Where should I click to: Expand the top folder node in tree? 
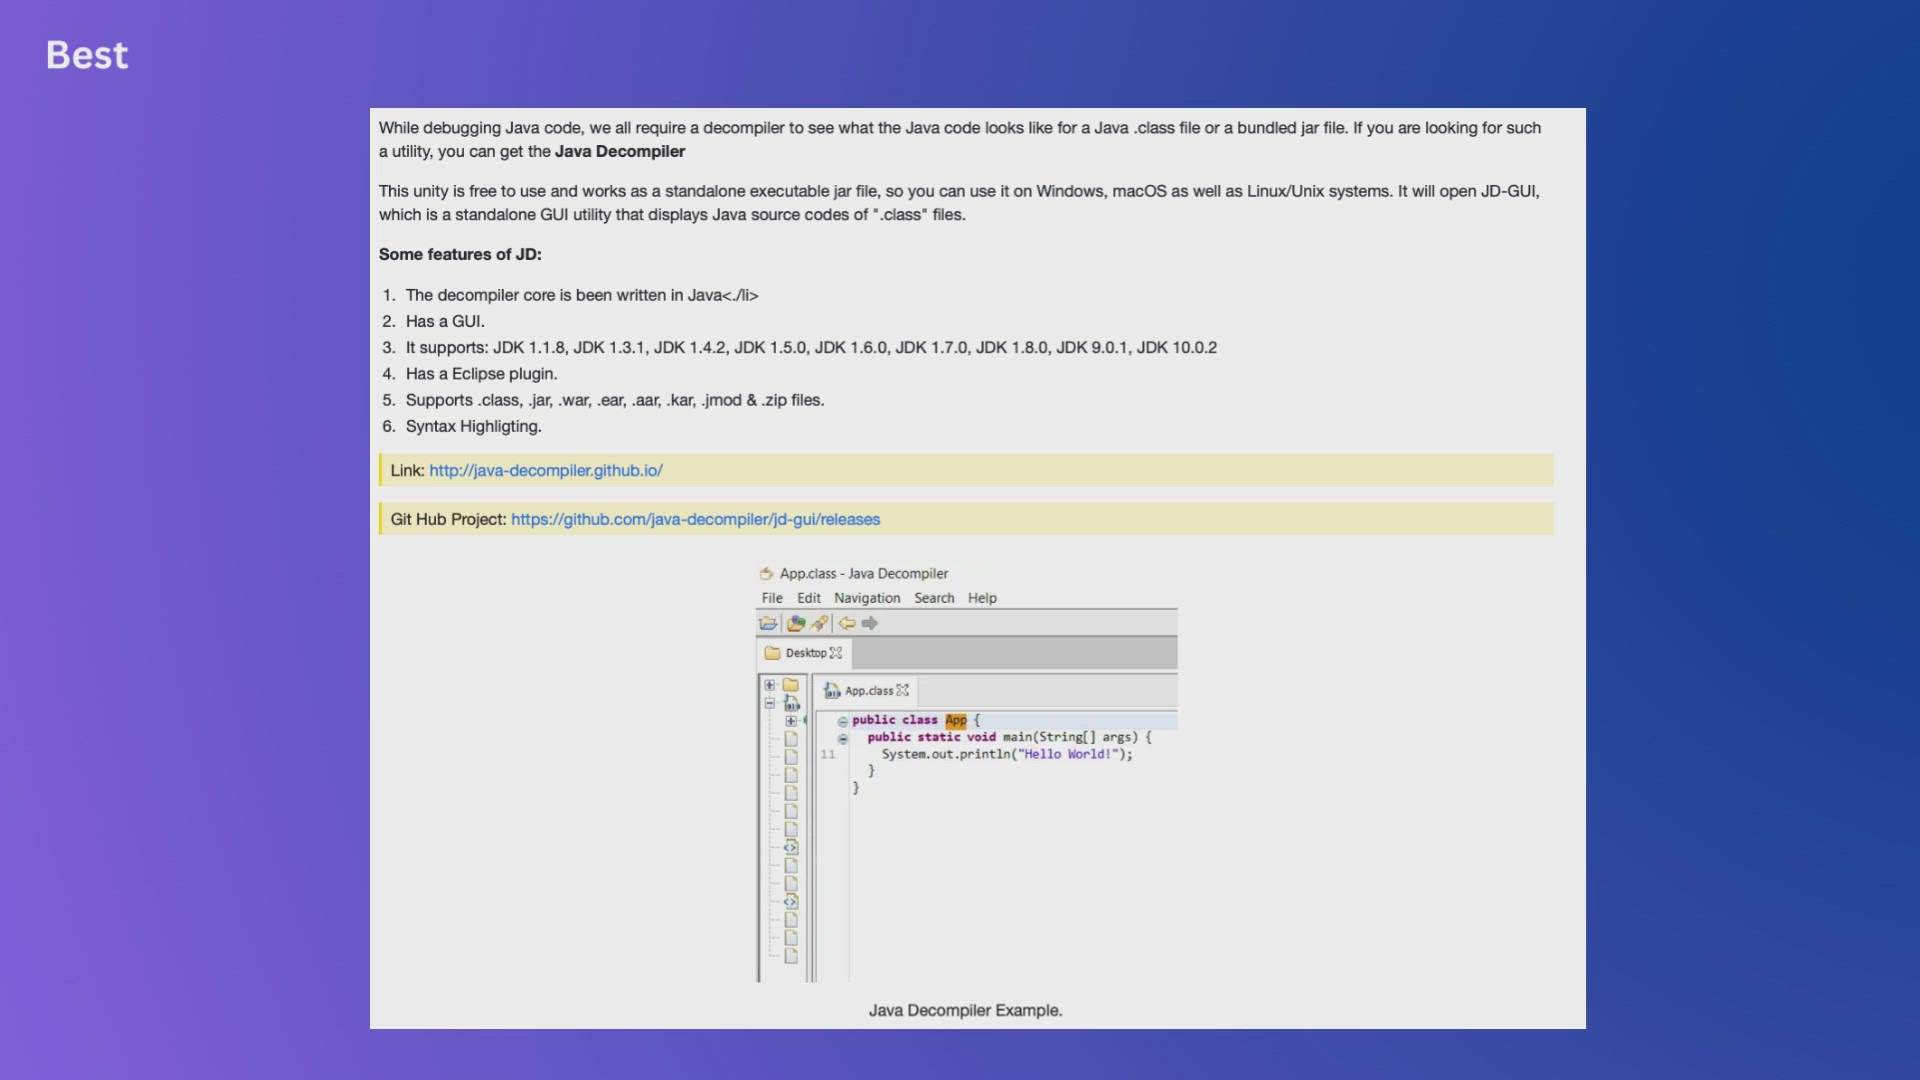click(770, 685)
